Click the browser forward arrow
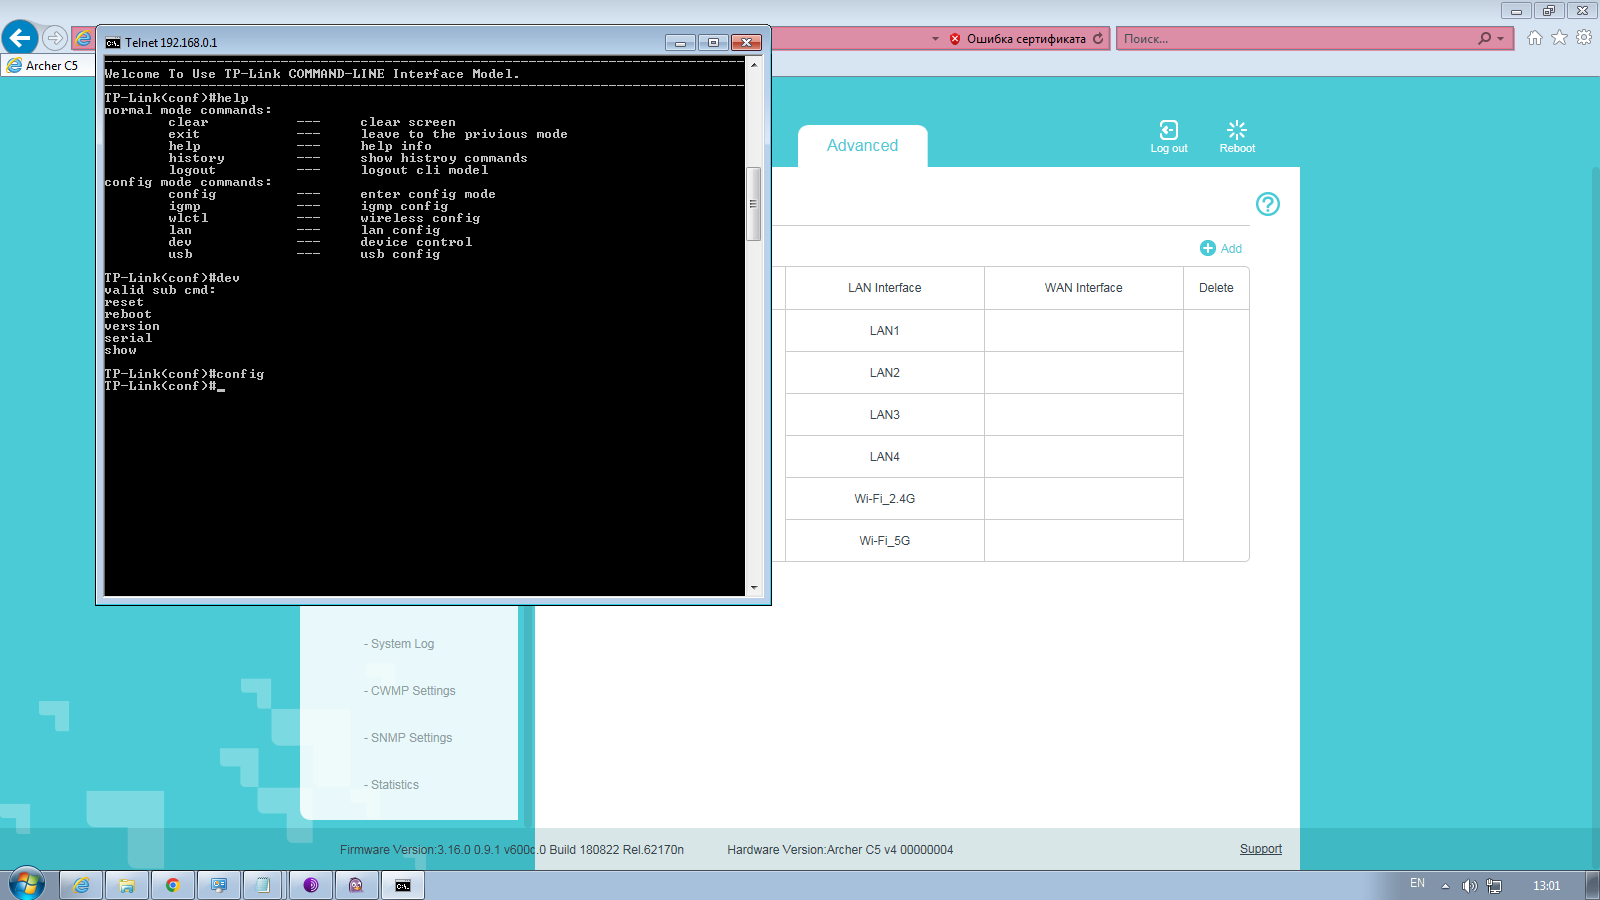The height and width of the screenshot is (900, 1600). tap(55, 38)
